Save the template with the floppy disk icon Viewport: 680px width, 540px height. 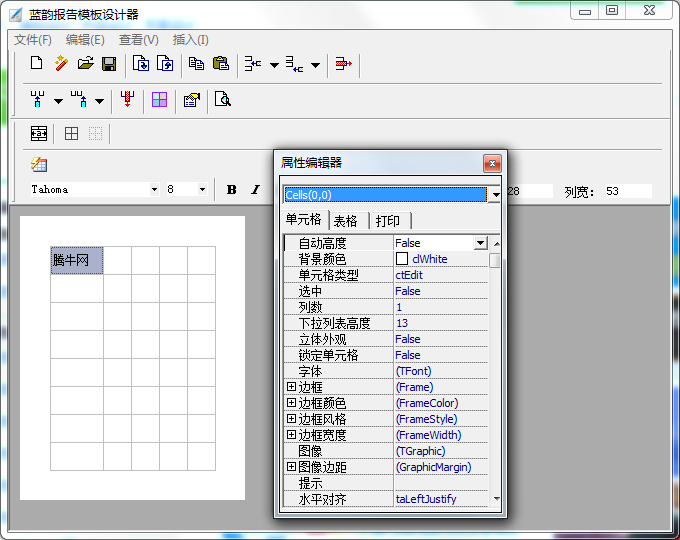(x=109, y=64)
